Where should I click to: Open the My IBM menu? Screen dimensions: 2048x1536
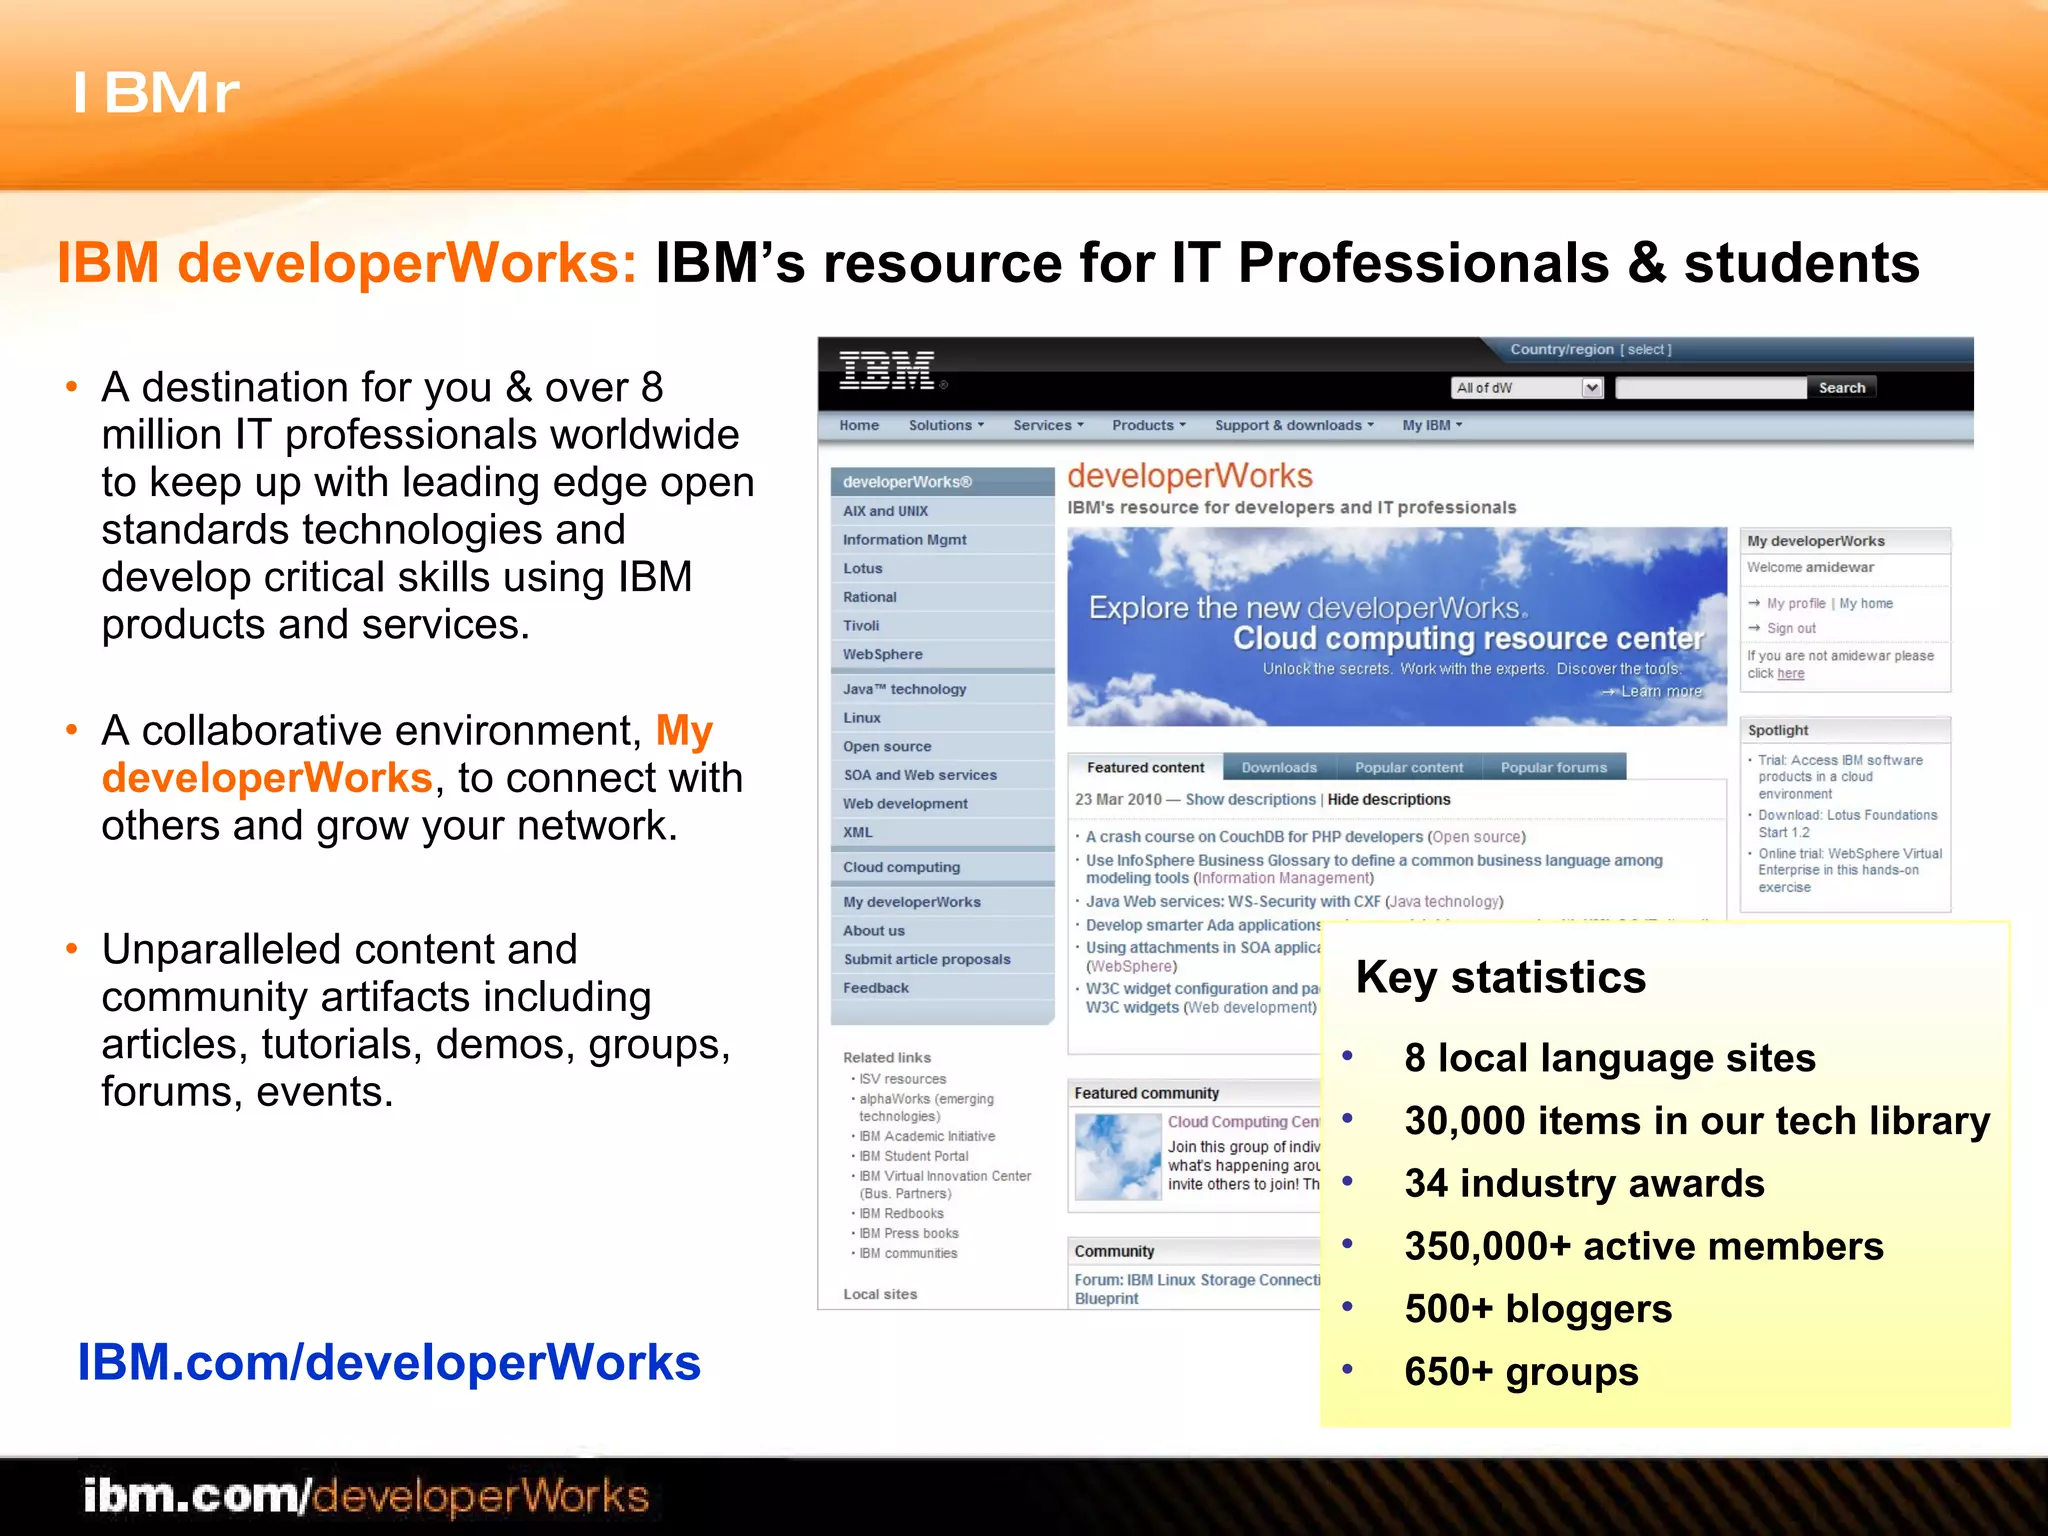[x=1431, y=425]
